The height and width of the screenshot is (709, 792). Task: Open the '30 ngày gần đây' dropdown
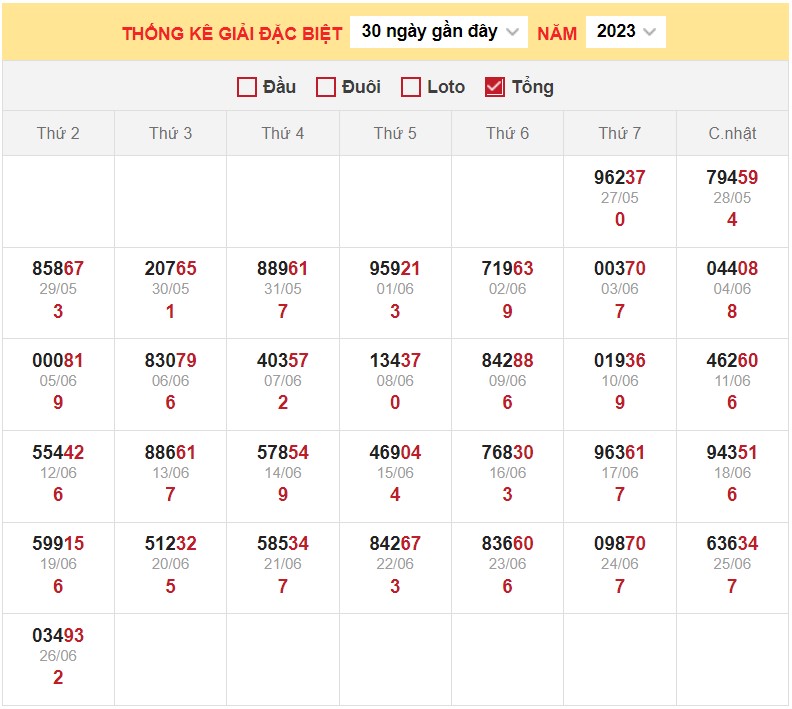pos(439,32)
